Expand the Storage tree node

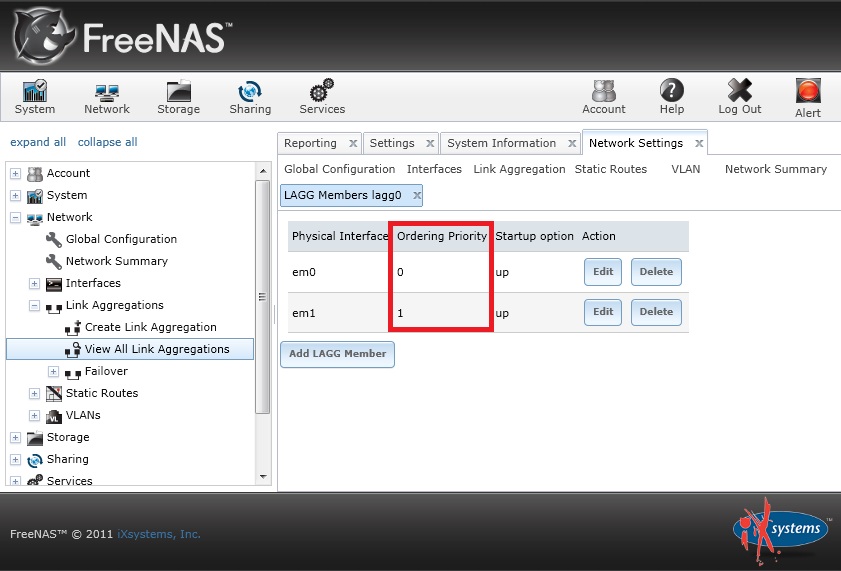pyautogui.click(x=16, y=437)
